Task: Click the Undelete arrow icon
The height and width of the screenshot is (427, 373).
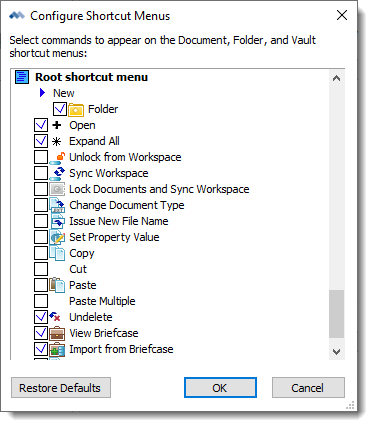Action: [x=55, y=317]
